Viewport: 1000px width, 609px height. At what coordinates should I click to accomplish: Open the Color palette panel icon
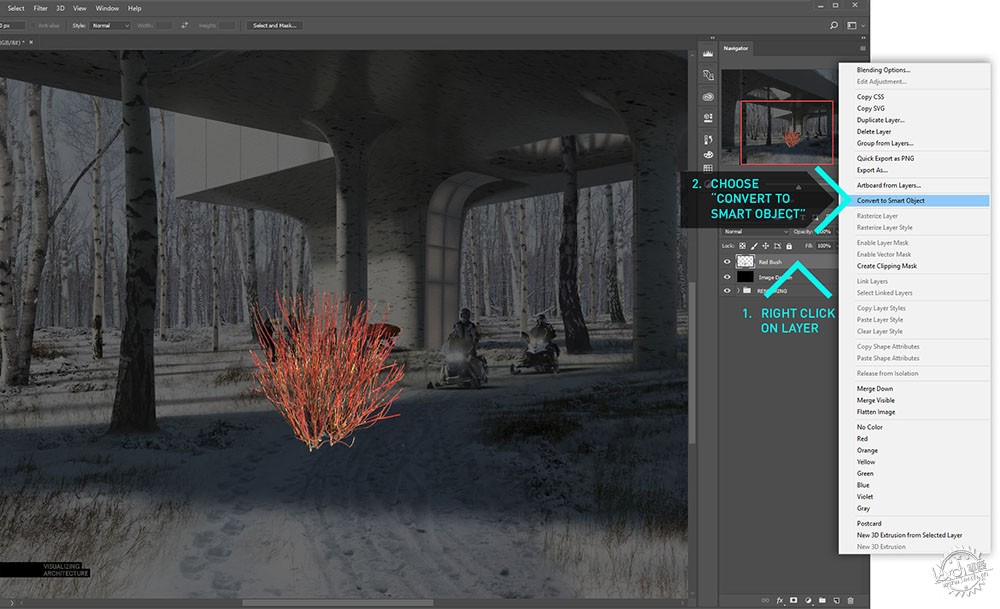708,154
